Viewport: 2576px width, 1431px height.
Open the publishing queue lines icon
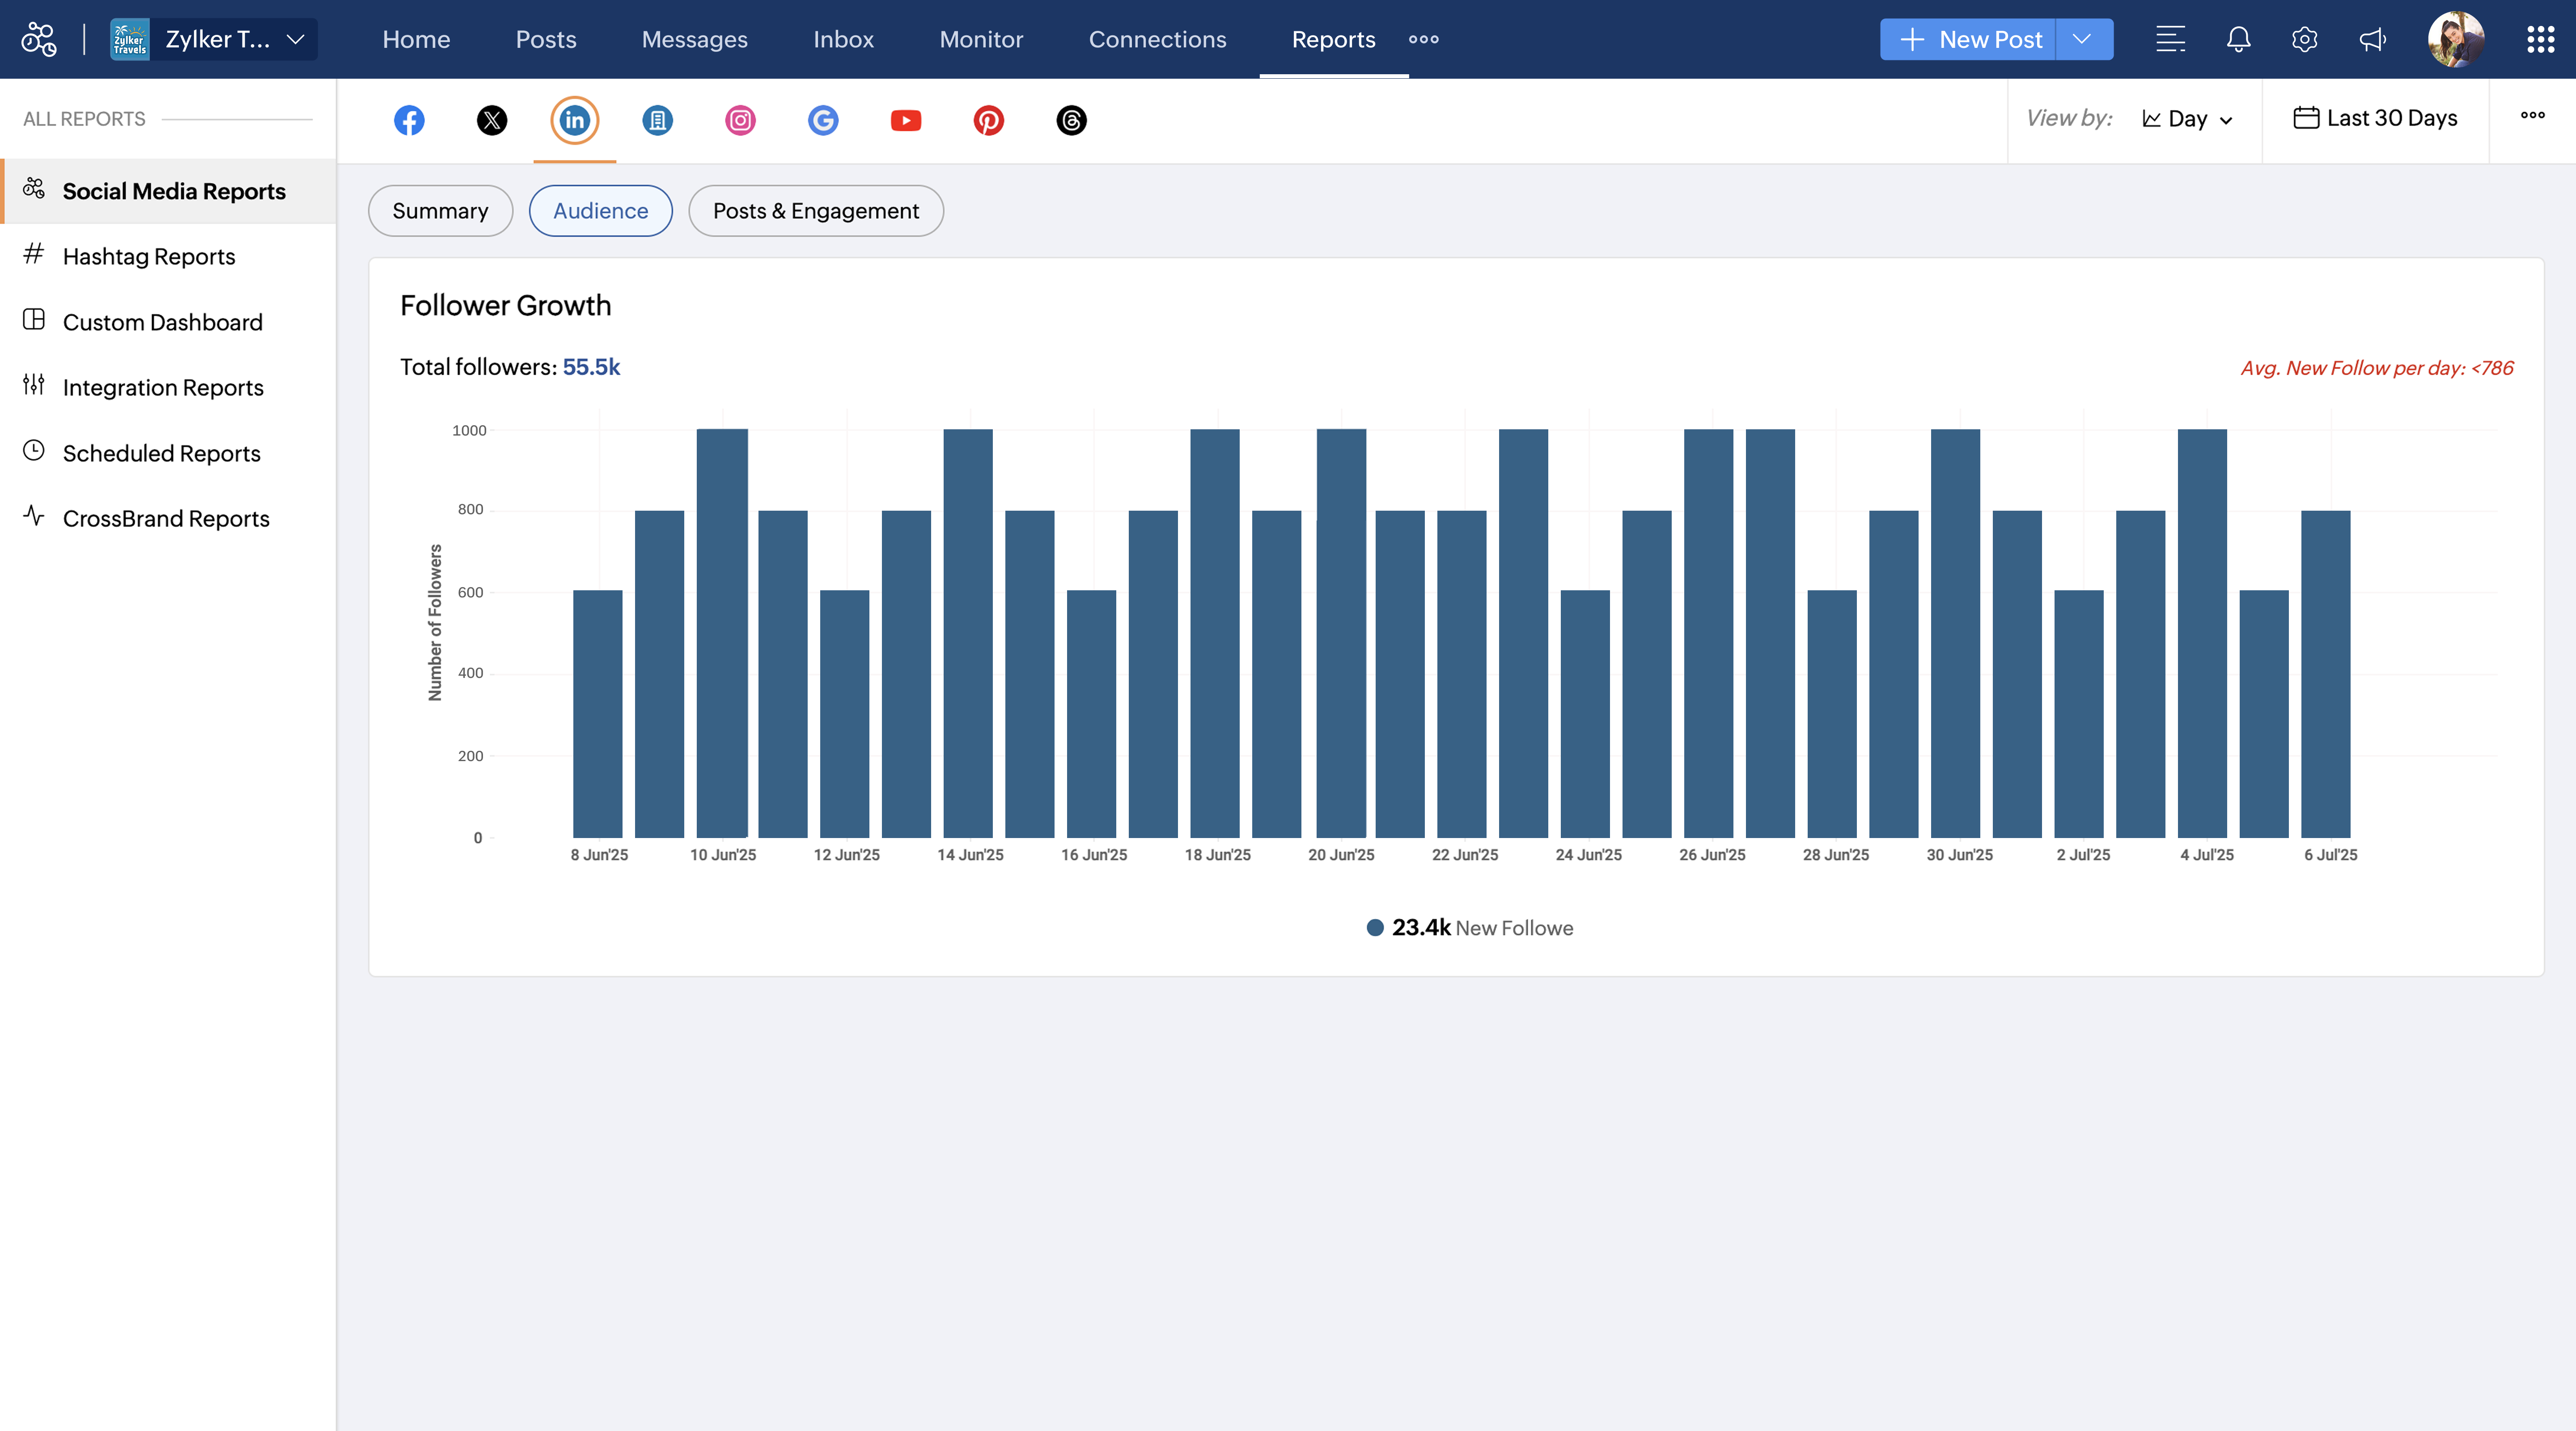pyautogui.click(x=2171, y=39)
